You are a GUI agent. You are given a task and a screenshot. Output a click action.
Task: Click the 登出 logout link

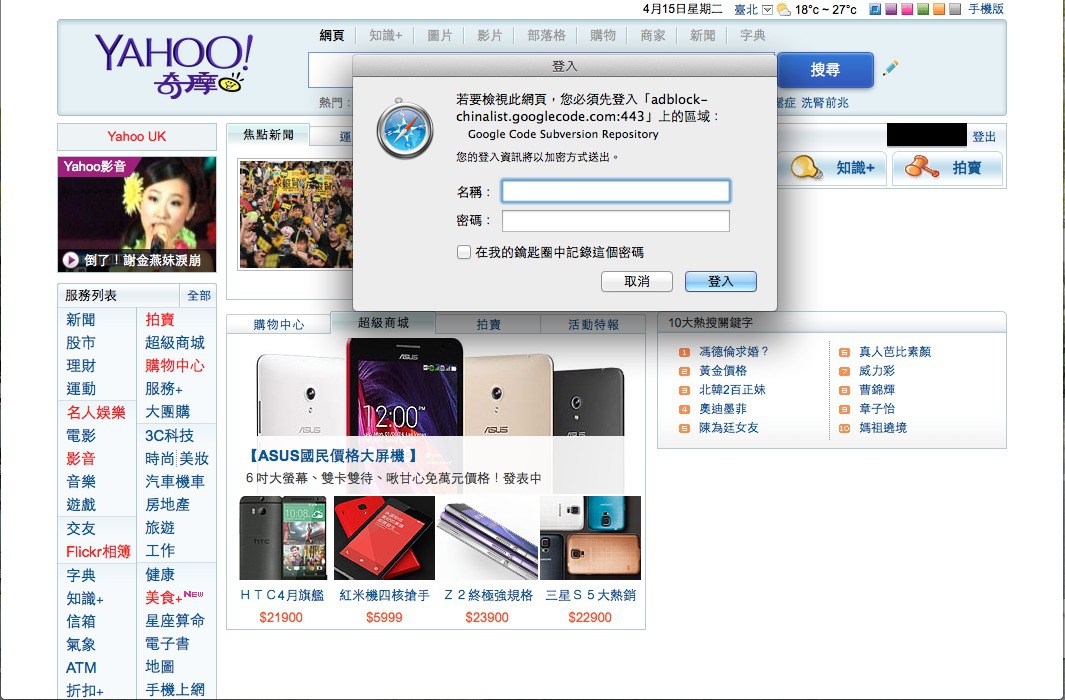984,136
